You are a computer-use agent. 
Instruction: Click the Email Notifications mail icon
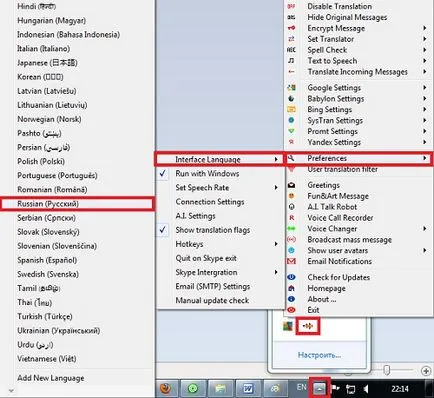point(291,261)
